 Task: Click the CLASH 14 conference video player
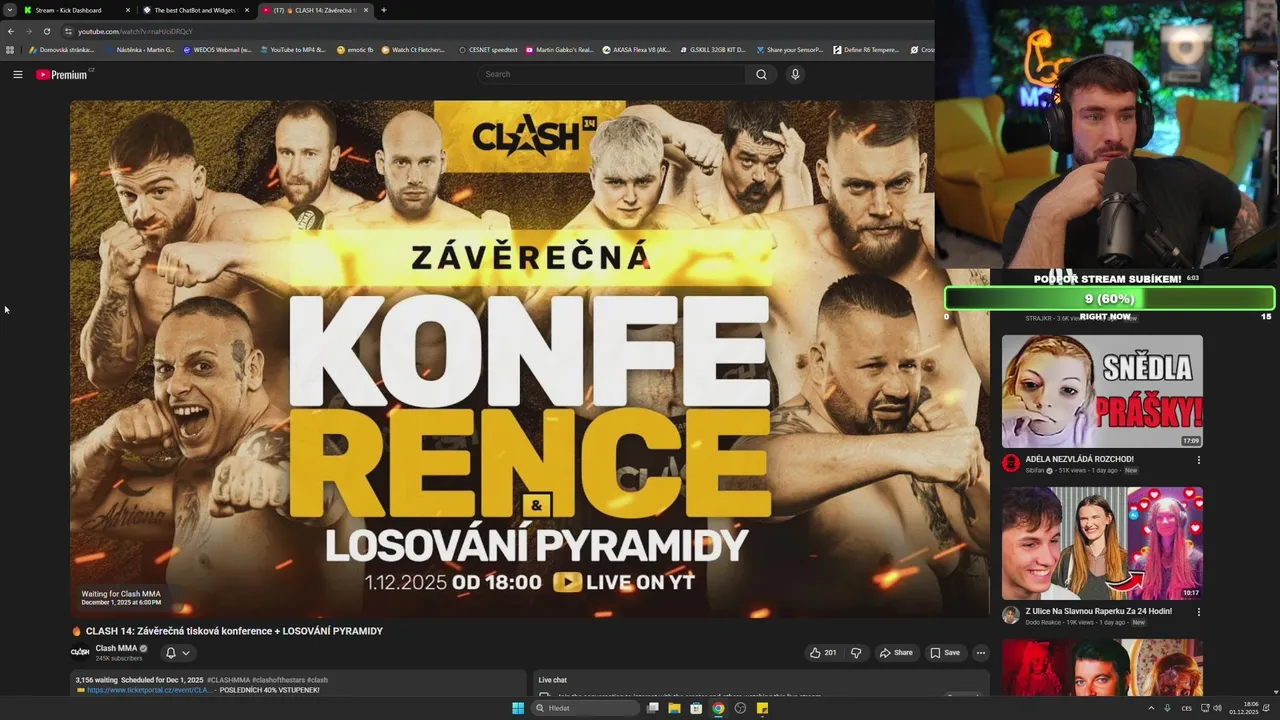coord(529,358)
